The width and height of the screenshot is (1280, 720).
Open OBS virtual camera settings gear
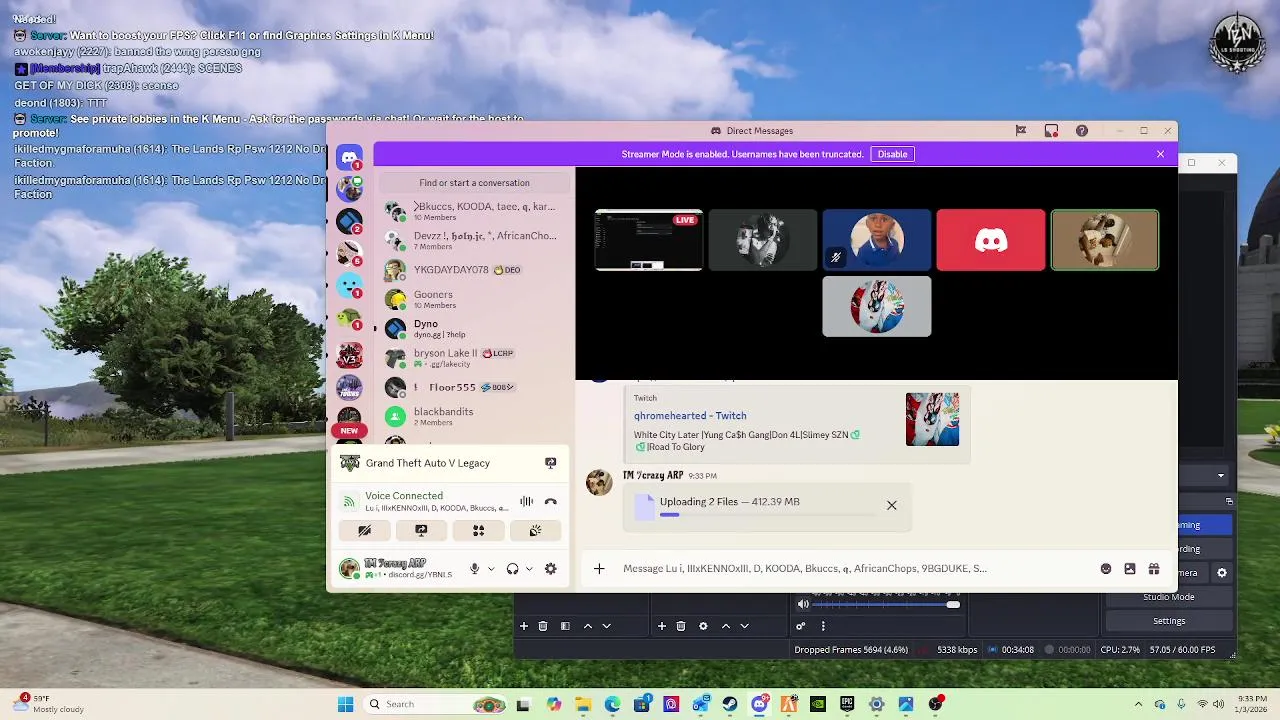1222,573
